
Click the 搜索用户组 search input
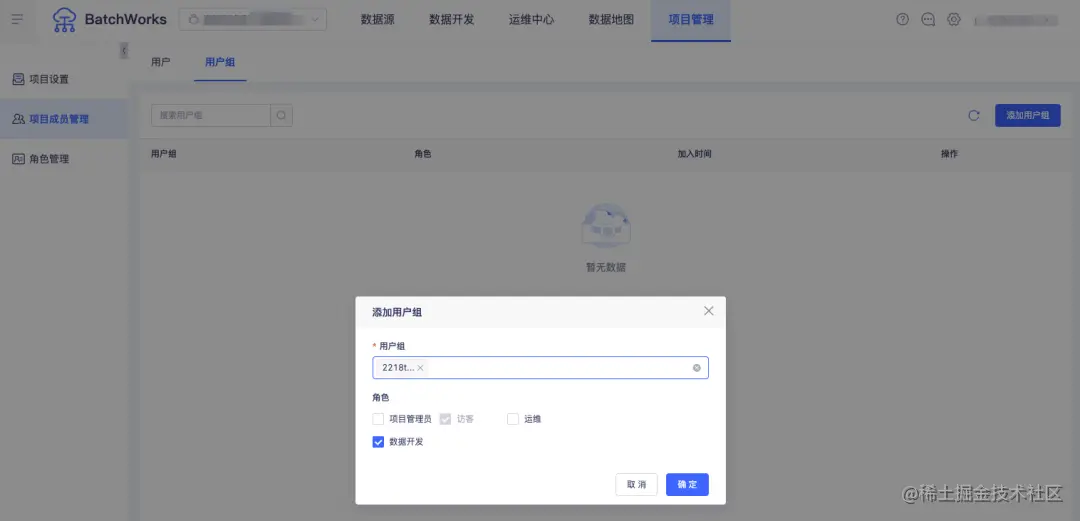pos(211,116)
